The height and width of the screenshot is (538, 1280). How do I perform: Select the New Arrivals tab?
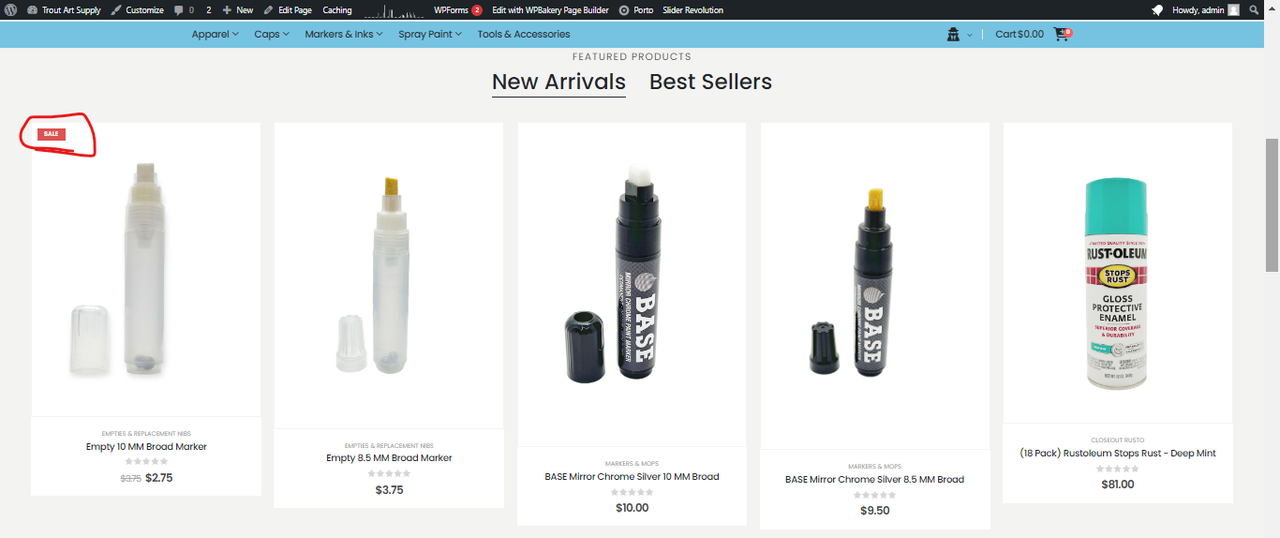click(x=558, y=82)
